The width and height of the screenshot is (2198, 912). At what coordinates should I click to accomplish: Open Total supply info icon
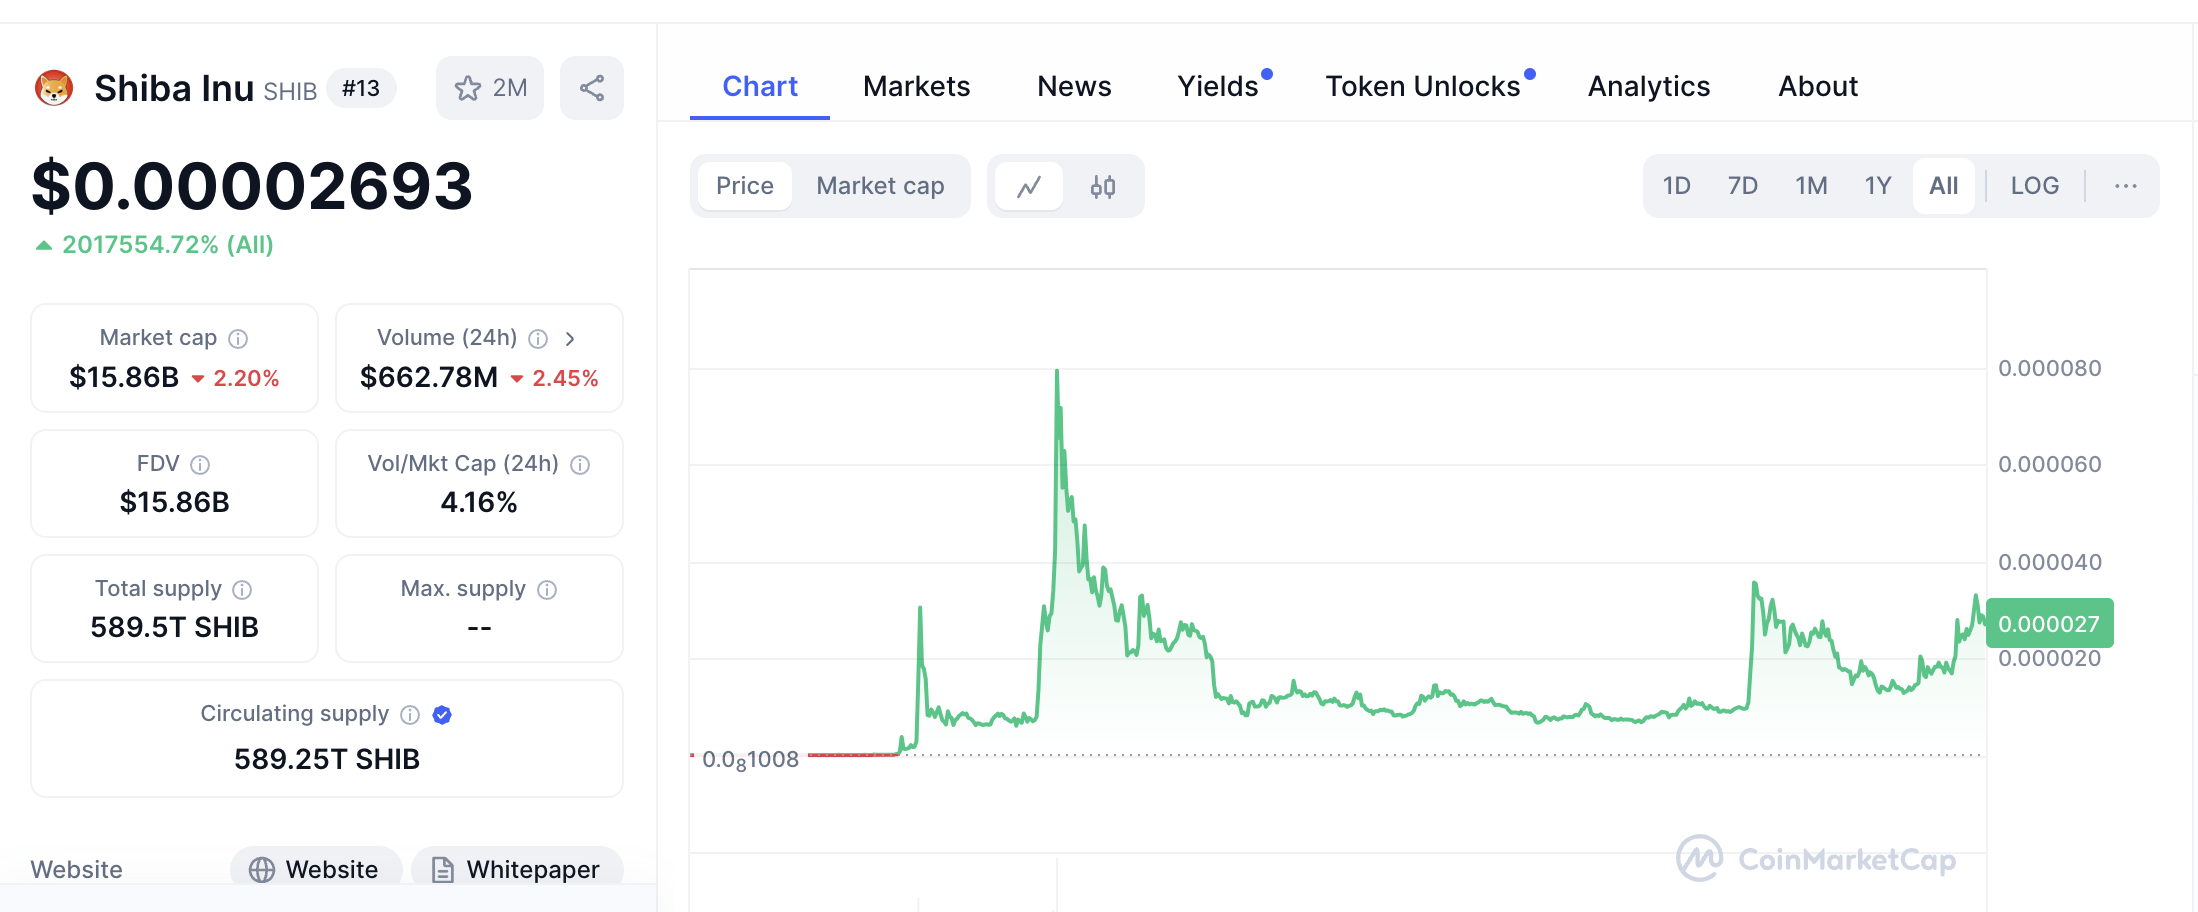pos(242,590)
